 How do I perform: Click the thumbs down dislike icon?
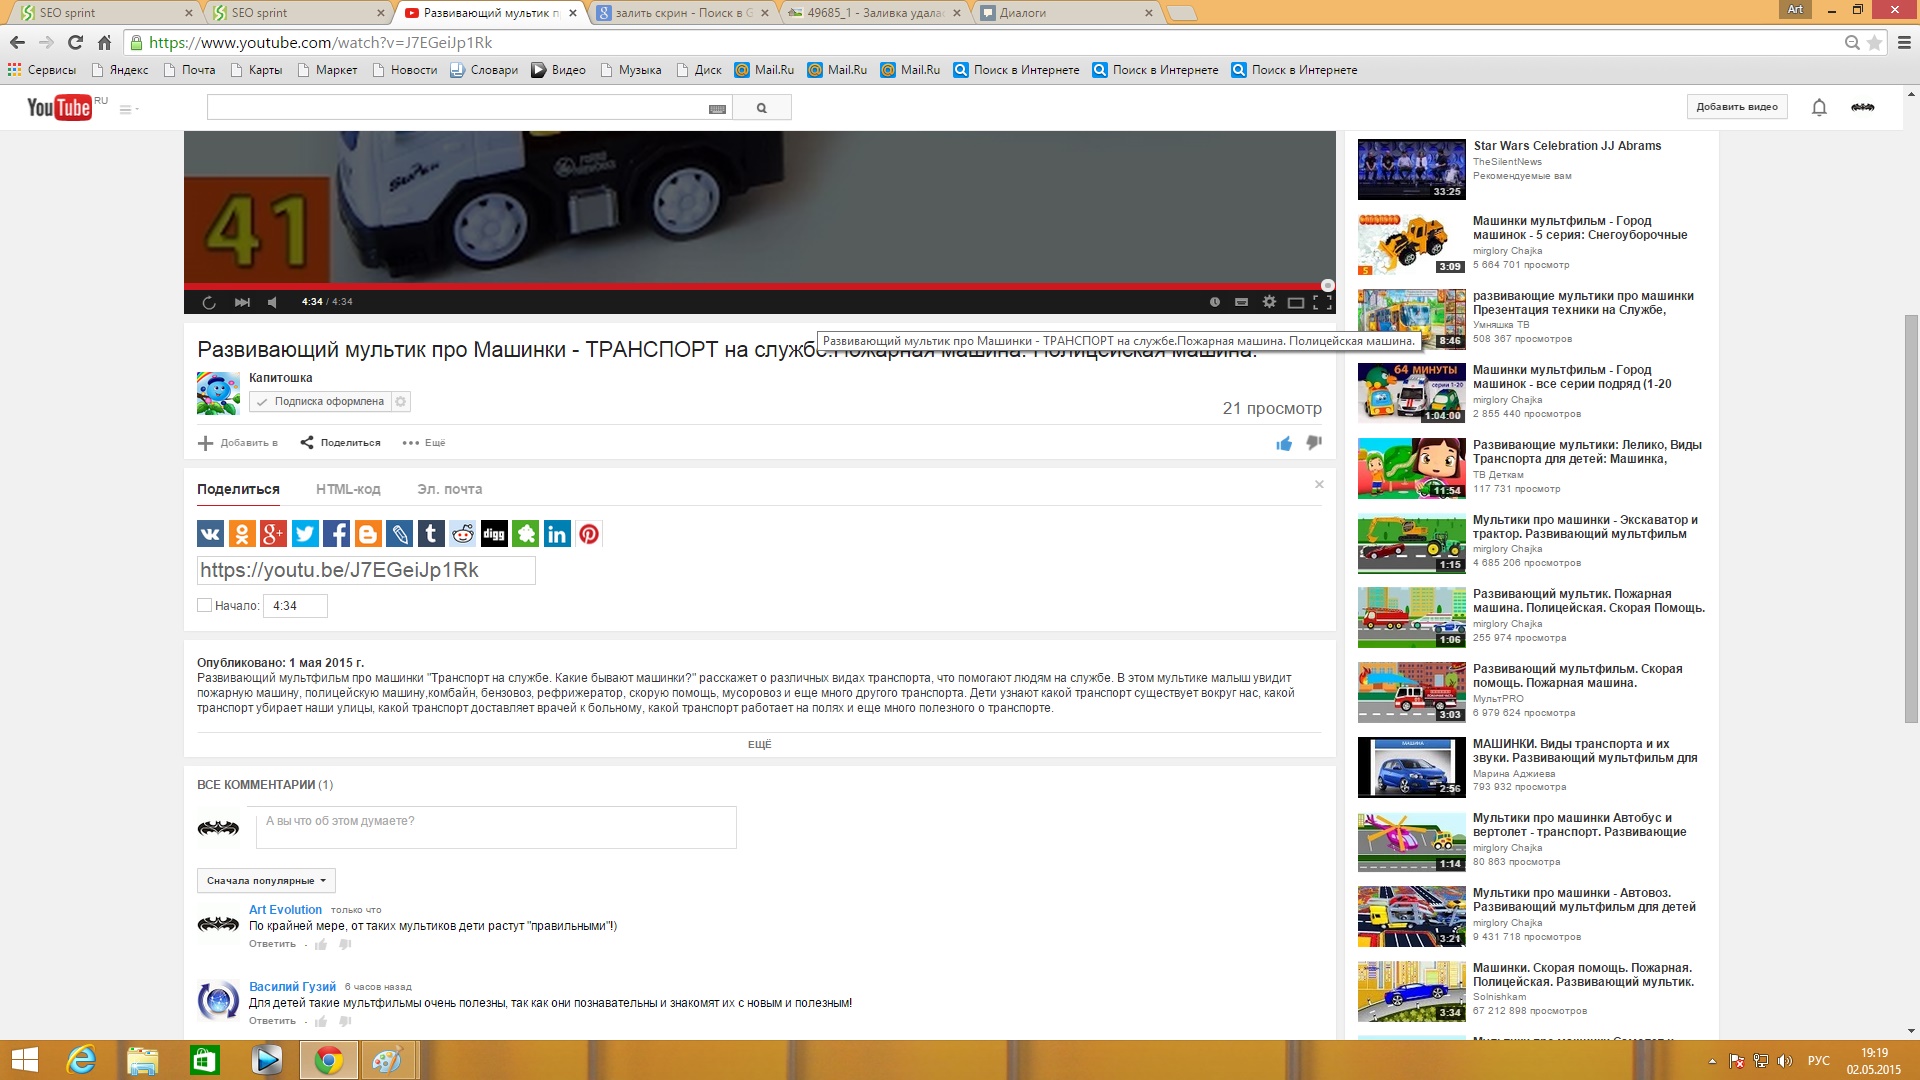(x=1314, y=442)
